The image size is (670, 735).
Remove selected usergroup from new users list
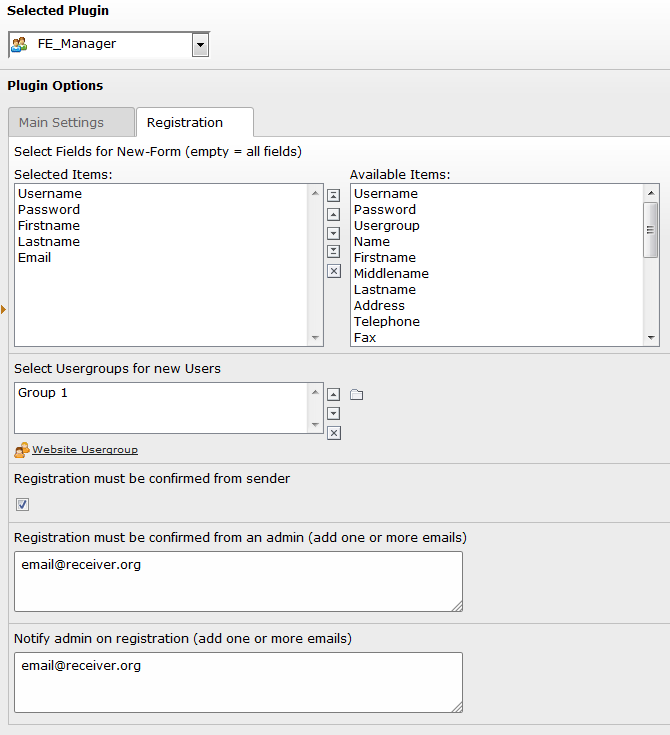334,433
